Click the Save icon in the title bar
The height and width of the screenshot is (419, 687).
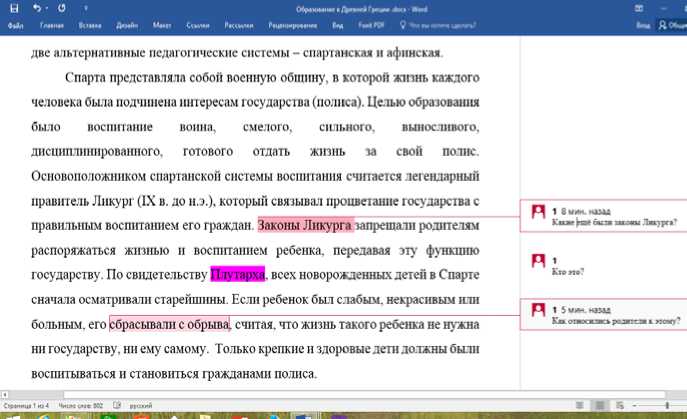coord(13,8)
